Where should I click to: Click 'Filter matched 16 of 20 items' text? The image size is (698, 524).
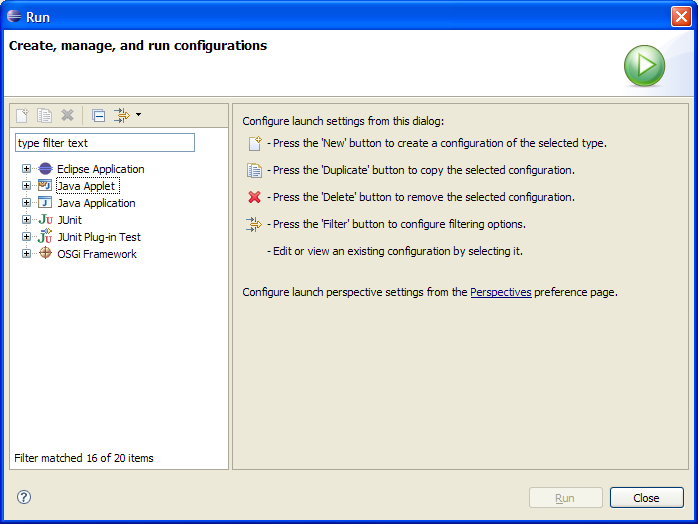(x=84, y=458)
